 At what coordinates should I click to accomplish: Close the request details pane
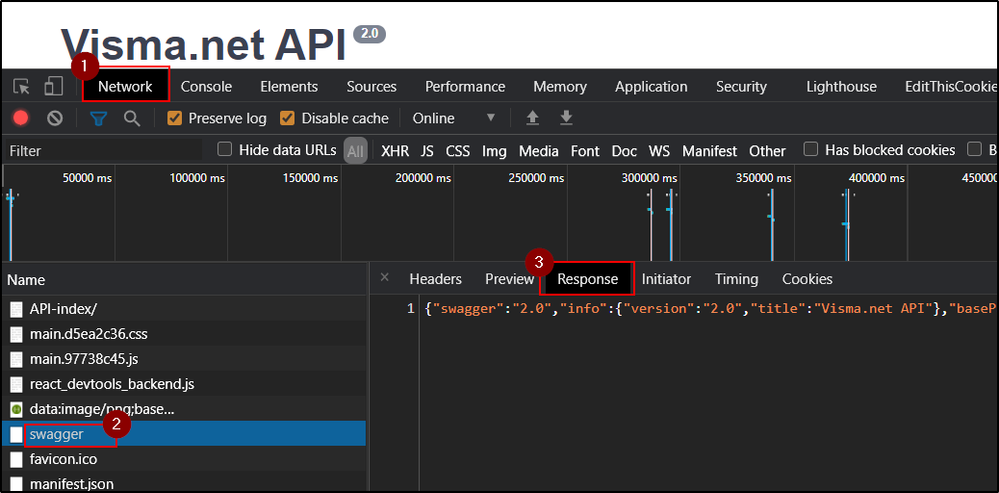[x=385, y=278]
